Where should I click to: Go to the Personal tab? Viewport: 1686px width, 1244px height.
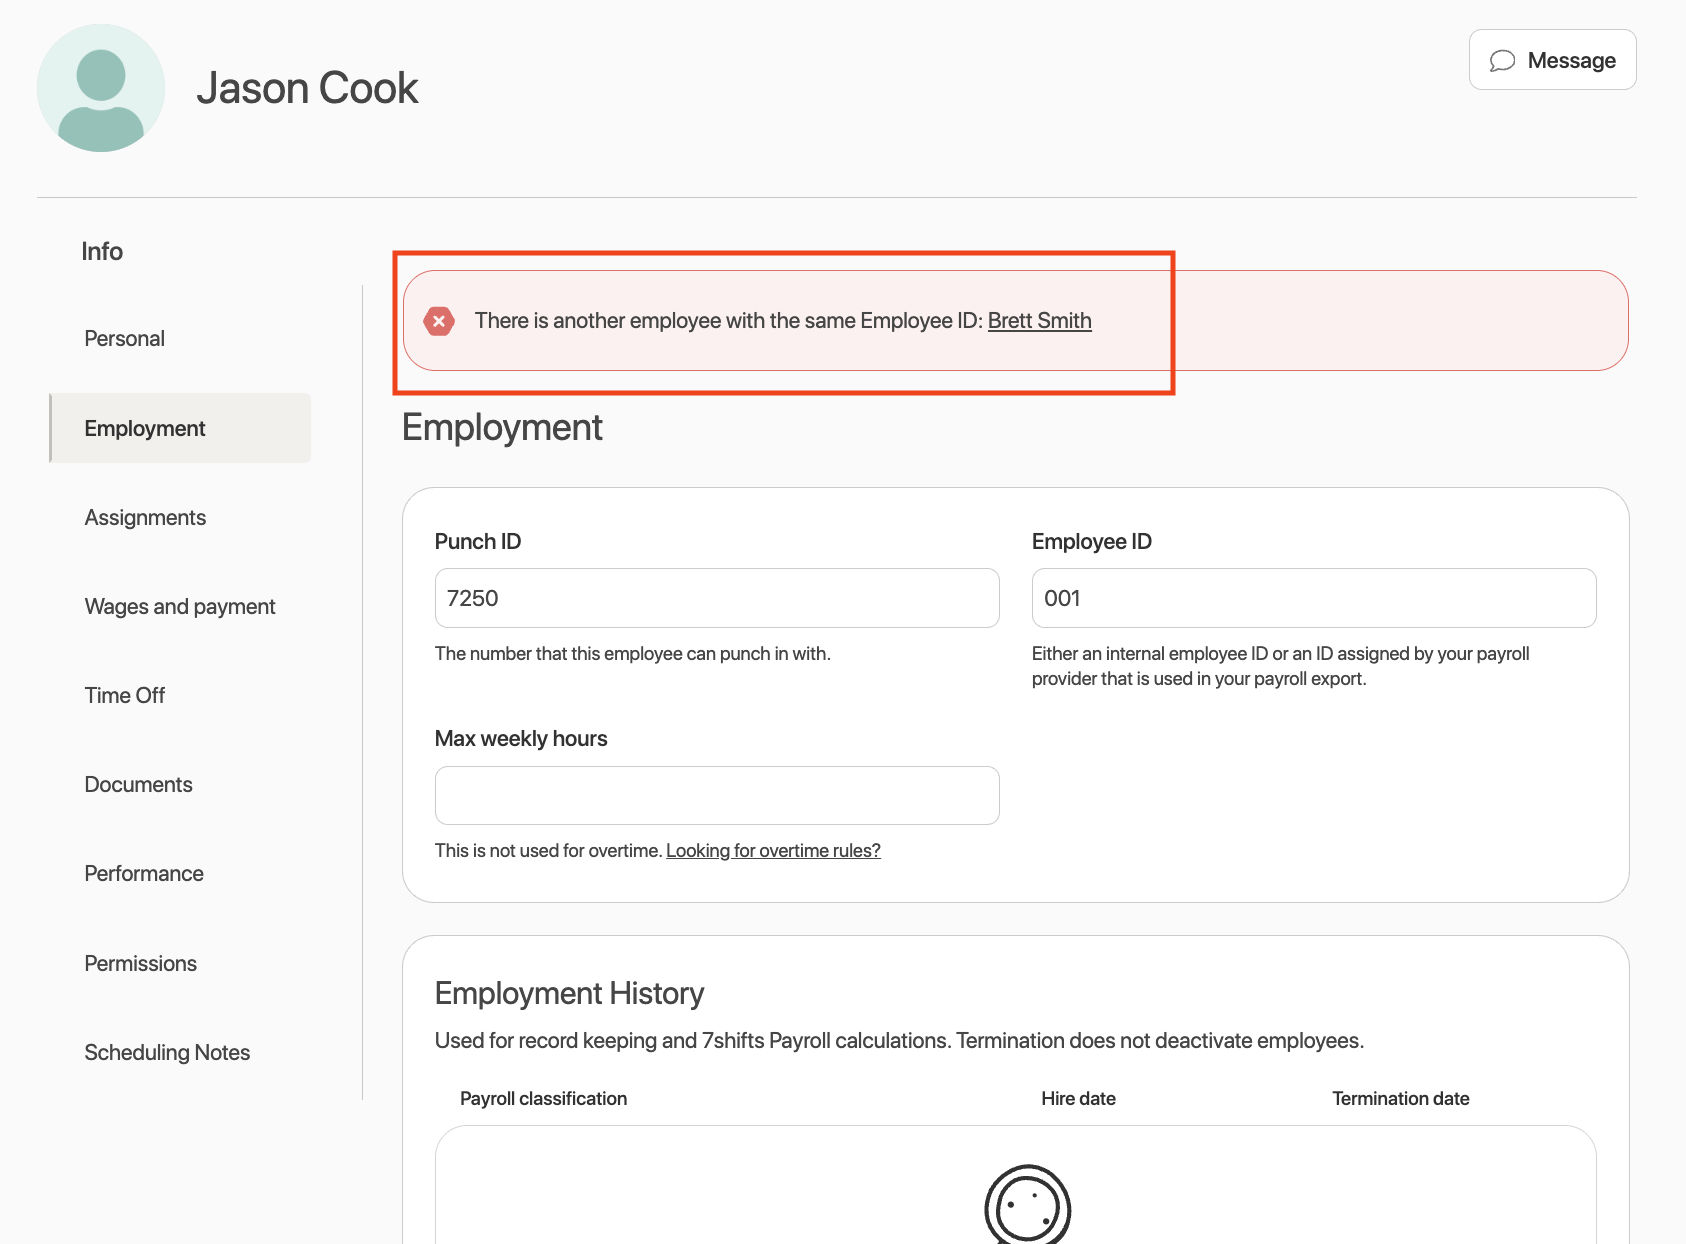click(x=125, y=339)
